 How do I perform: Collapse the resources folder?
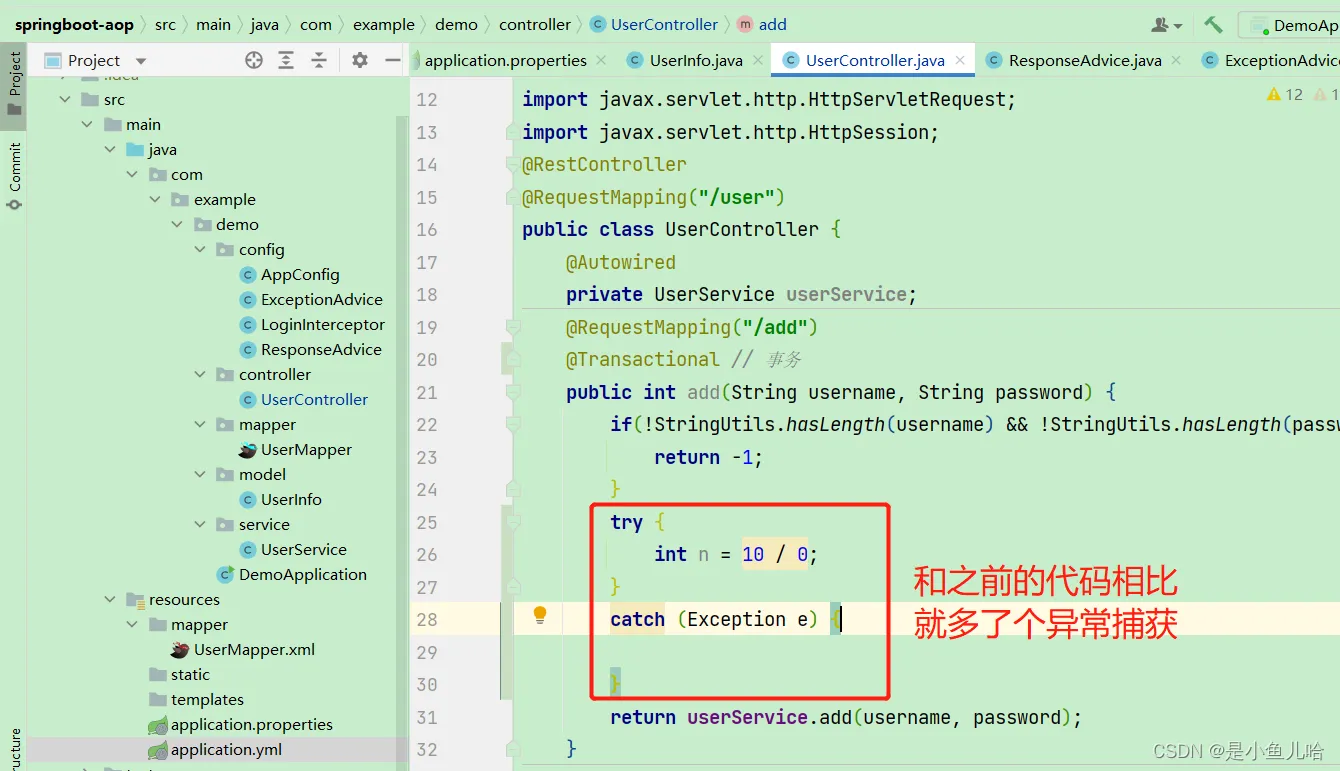pos(110,600)
